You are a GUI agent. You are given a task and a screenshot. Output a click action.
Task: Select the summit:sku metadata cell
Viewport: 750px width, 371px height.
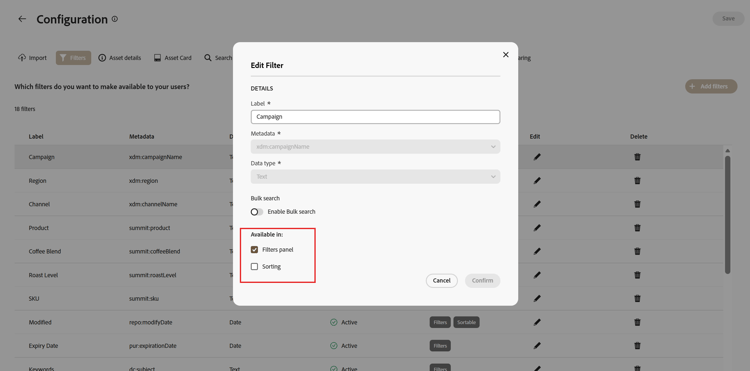[x=144, y=299]
